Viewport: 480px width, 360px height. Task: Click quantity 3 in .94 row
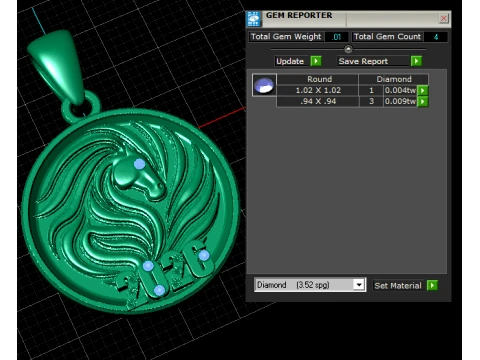click(371, 101)
